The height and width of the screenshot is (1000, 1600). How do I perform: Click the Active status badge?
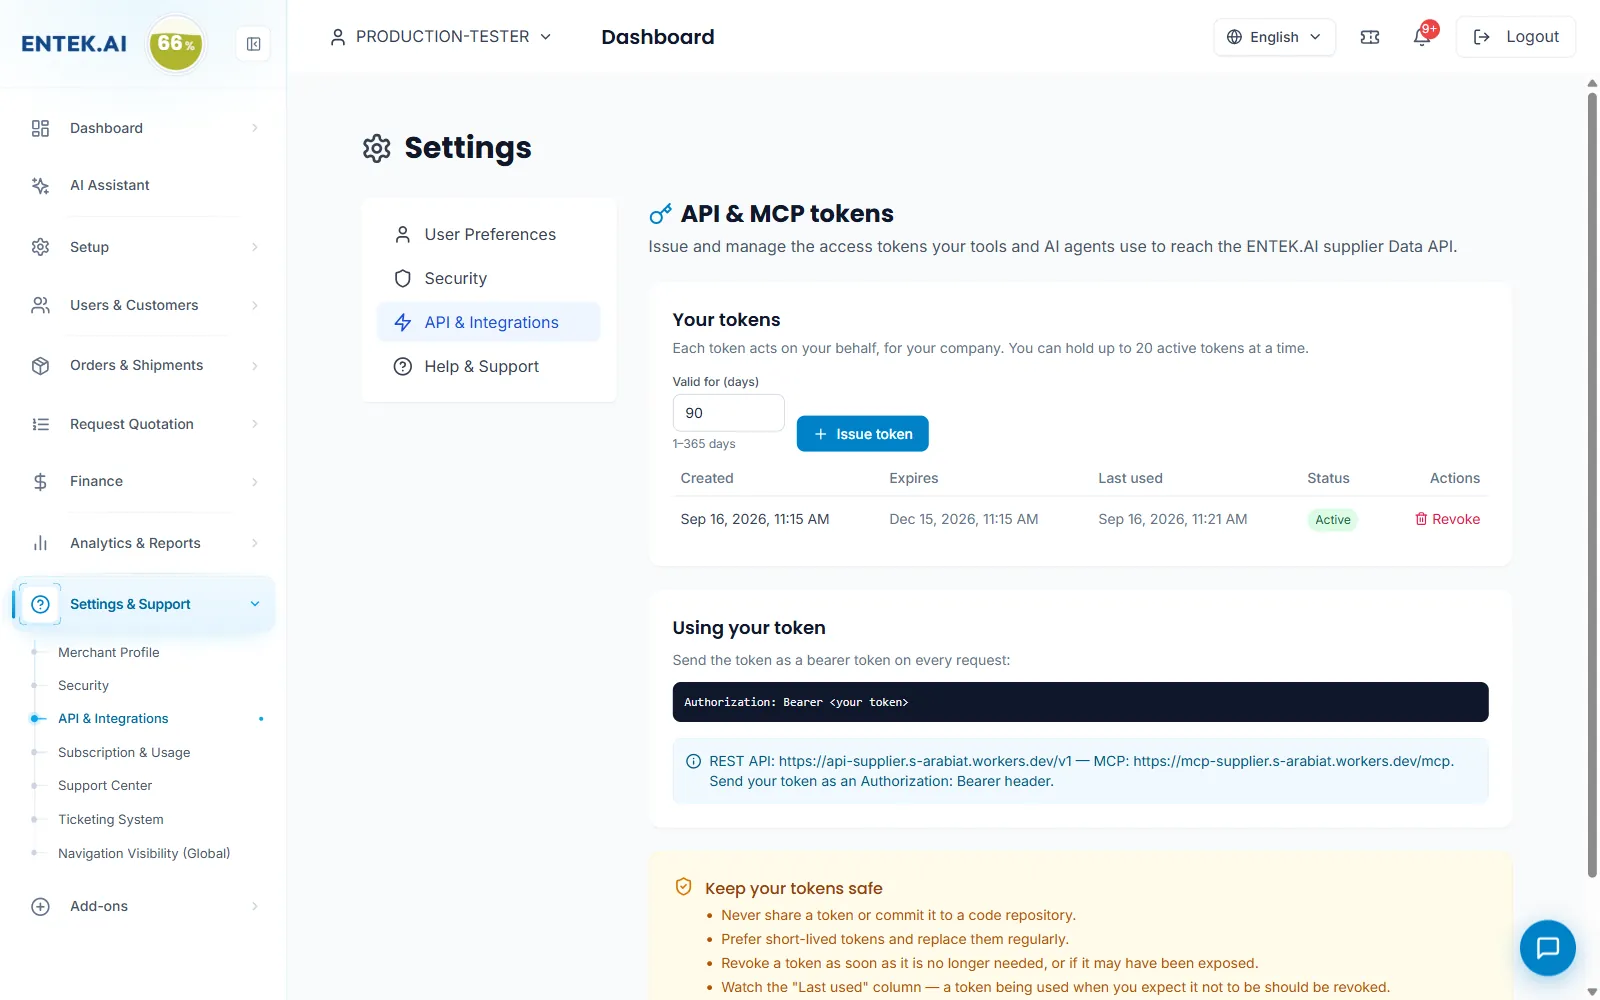[x=1332, y=519]
